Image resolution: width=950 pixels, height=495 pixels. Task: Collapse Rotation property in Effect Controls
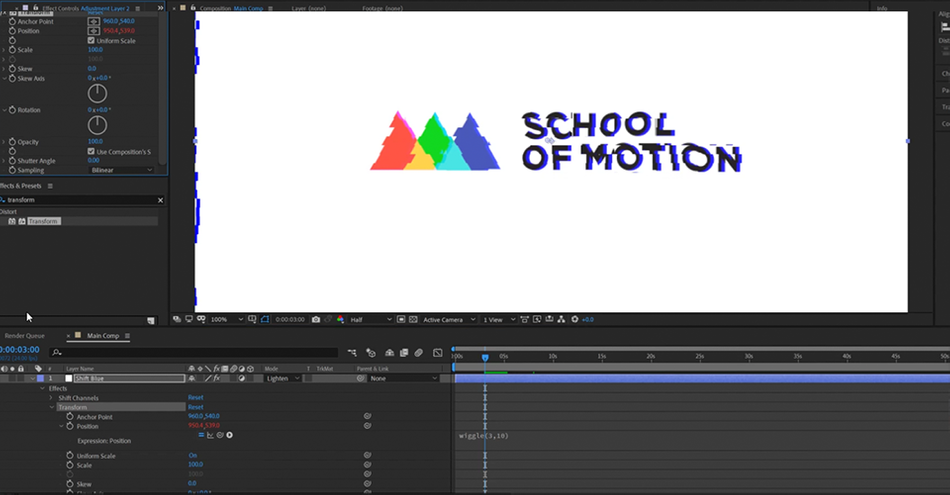point(4,110)
